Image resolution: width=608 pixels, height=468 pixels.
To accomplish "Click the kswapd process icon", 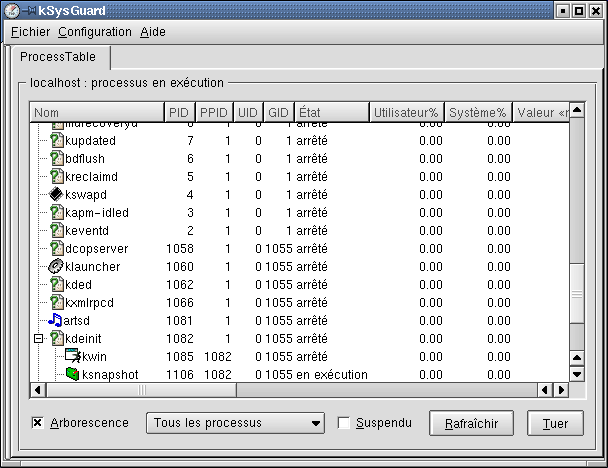I will point(56,194).
